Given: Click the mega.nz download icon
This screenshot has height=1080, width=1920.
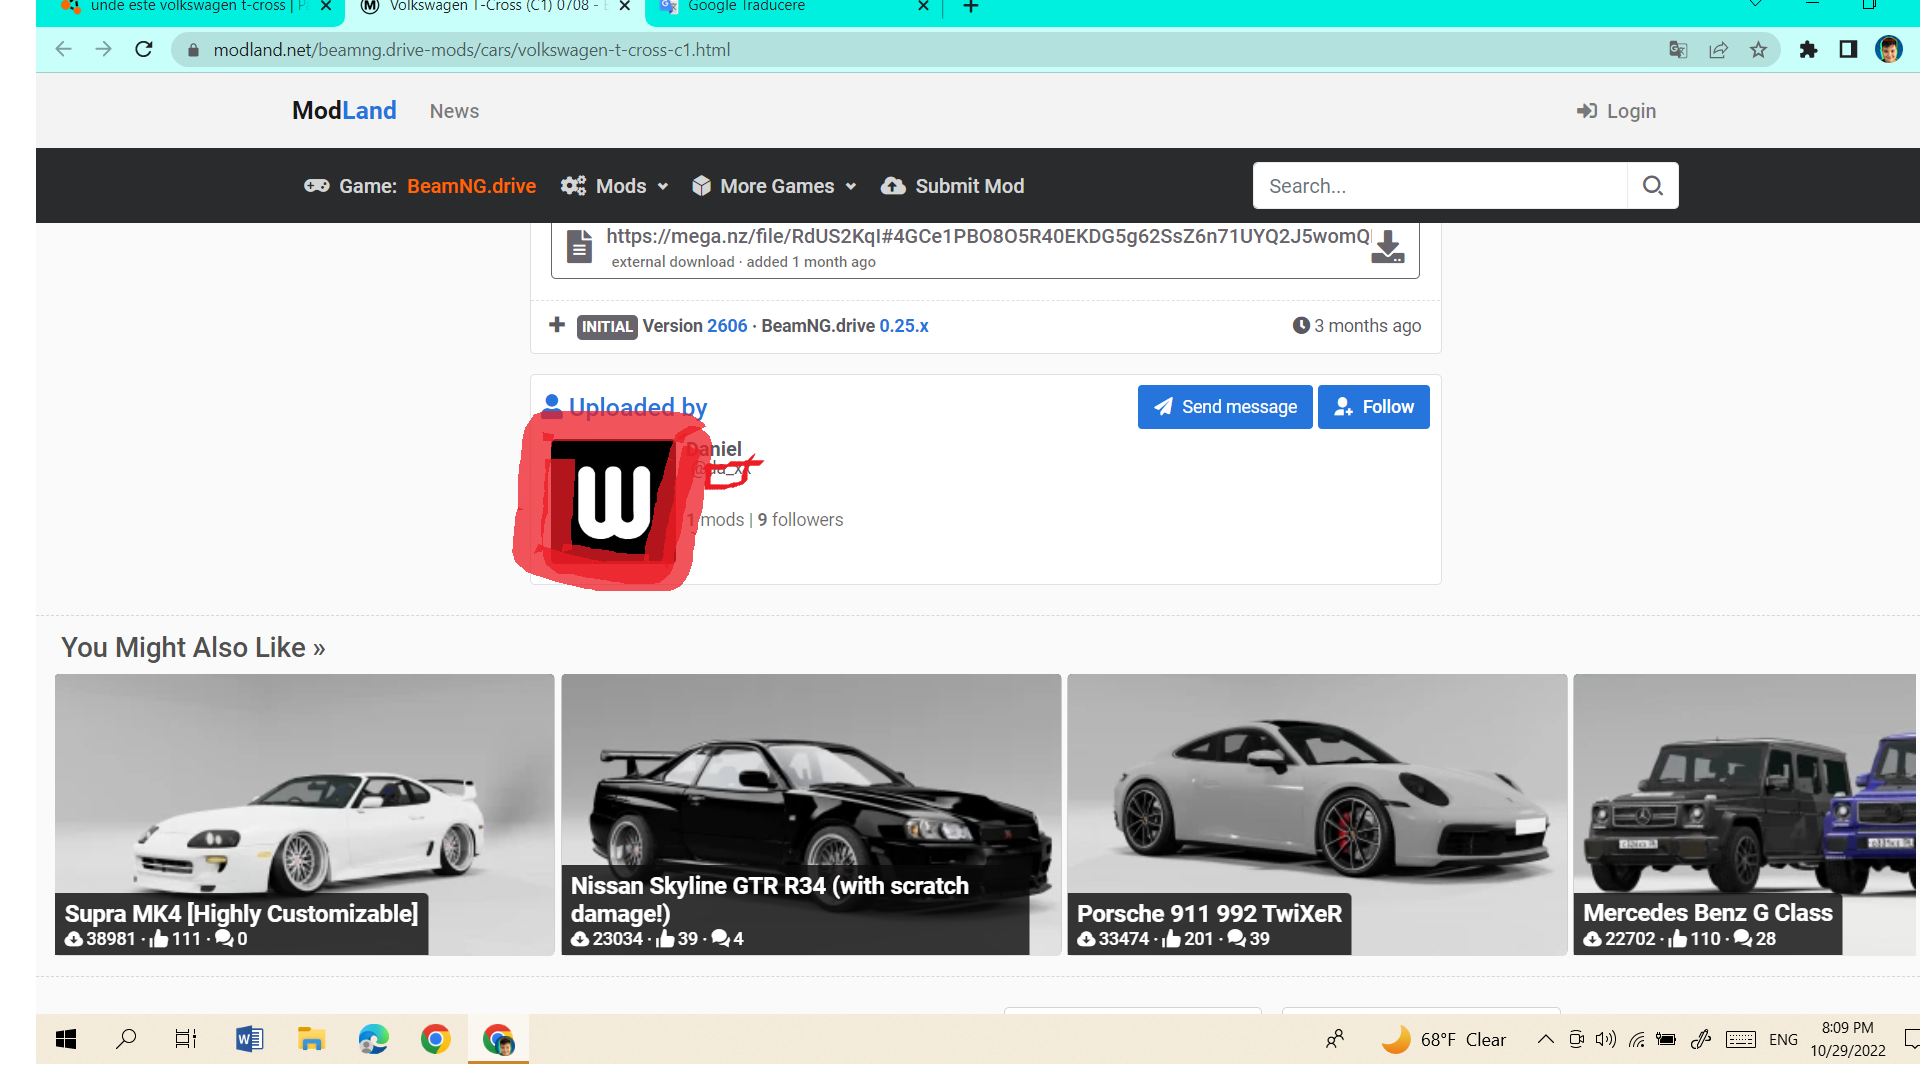Looking at the screenshot, I should pos(1388,247).
